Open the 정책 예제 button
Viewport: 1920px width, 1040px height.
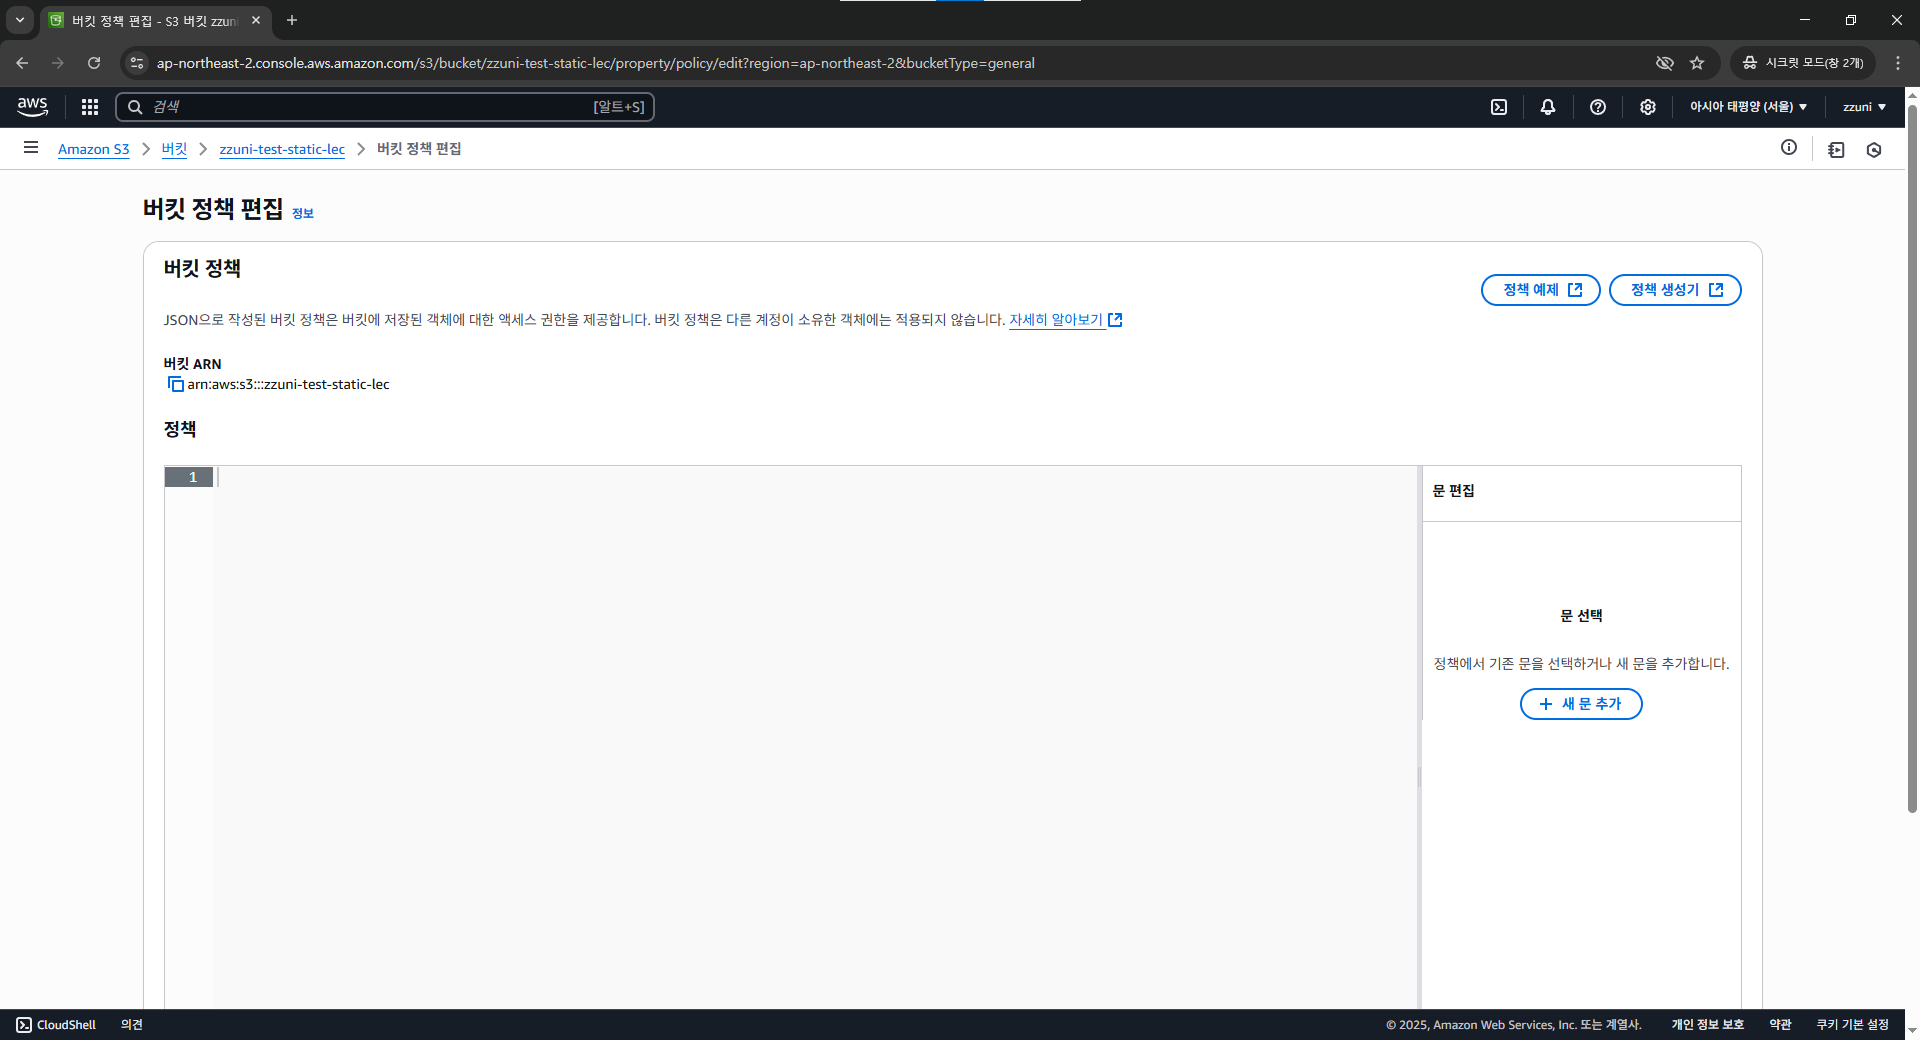(x=1541, y=290)
